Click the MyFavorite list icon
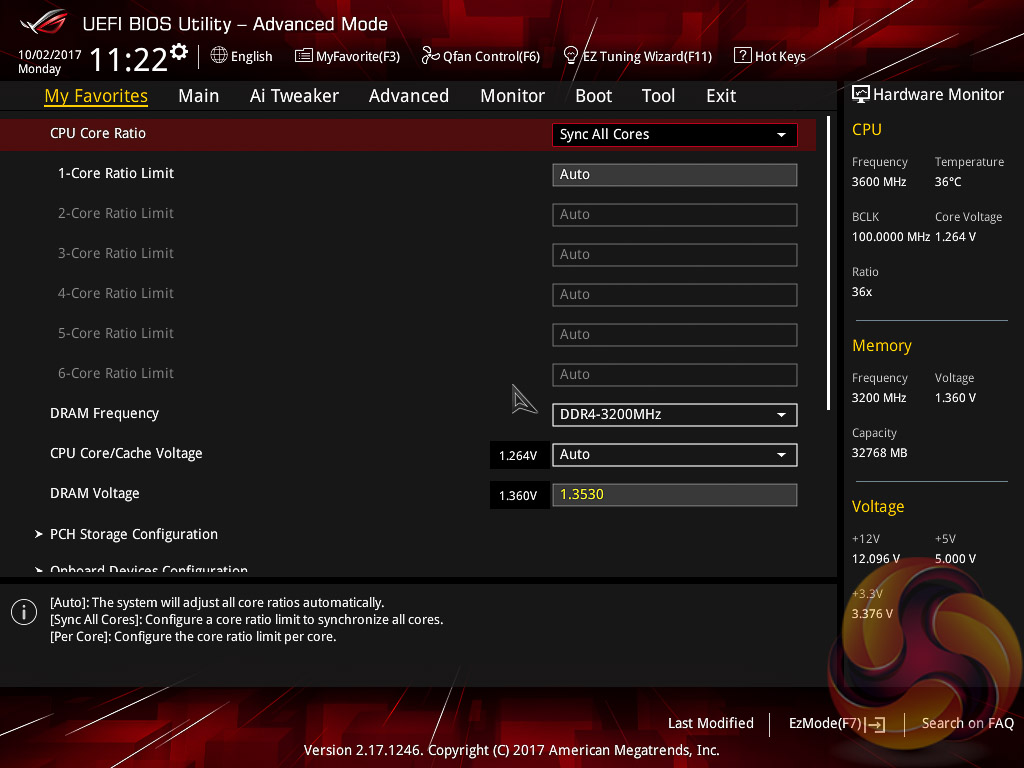Screen dimensions: 1024x768 [303, 56]
